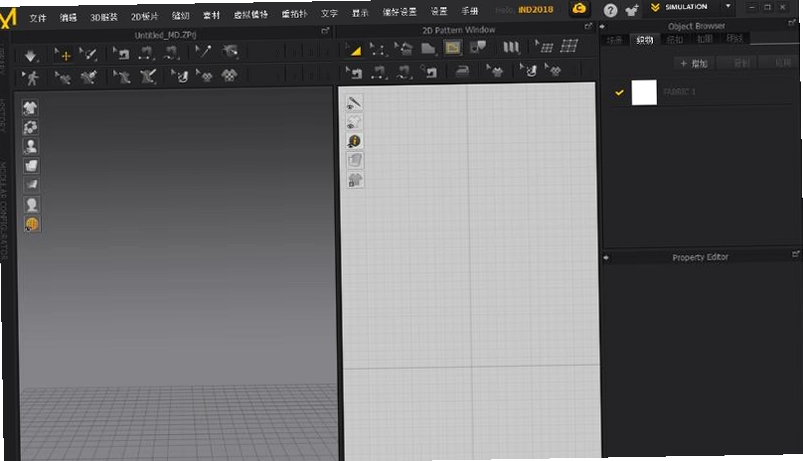Open cloud account icon in top bar
The image size is (803, 461).
pyautogui.click(x=579, y=8)
